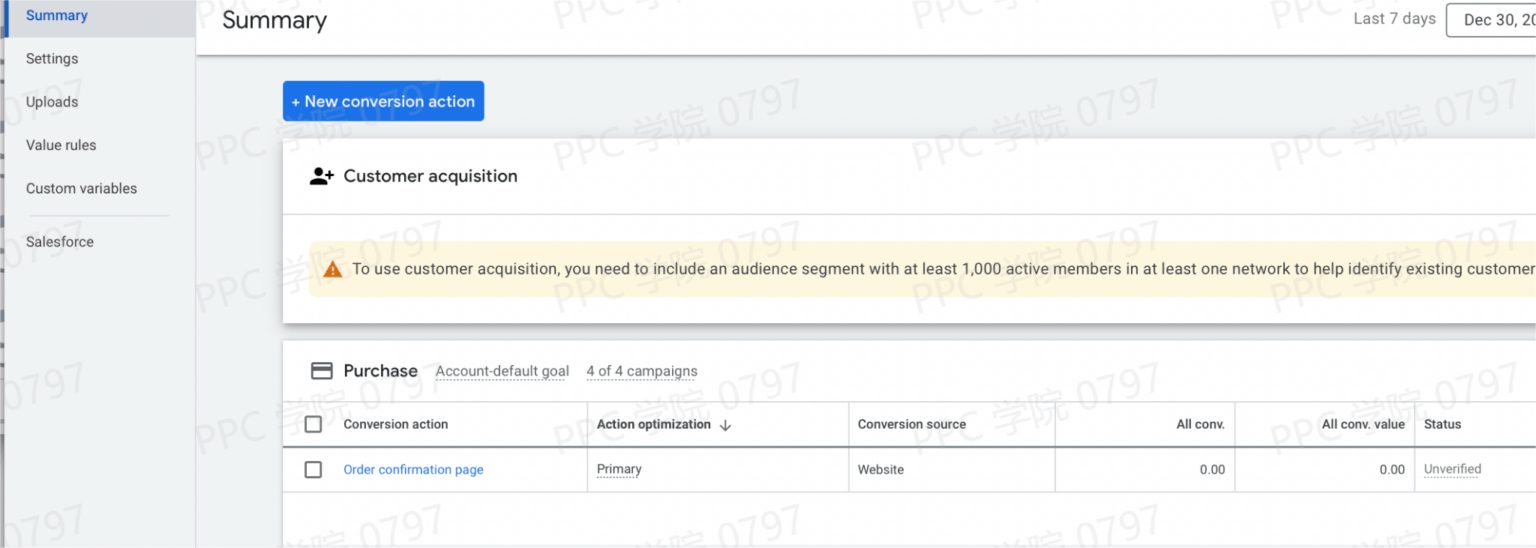This screenshot has height=548, width=1536.
Task: Open the Order confirmation page link
Action: (413, 470)
